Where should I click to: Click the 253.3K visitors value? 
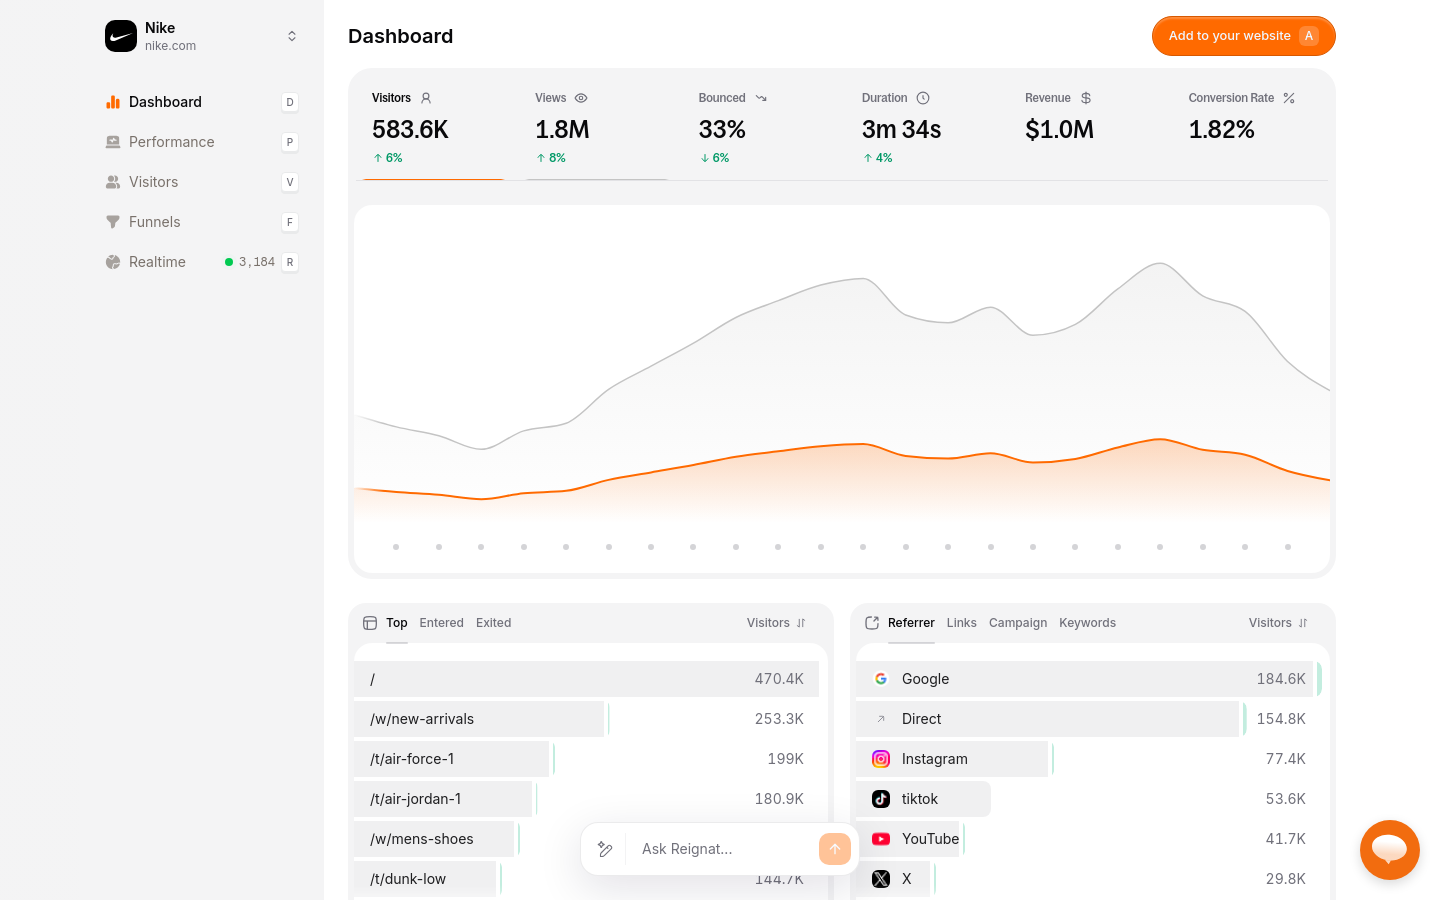(x=779, y=719)
